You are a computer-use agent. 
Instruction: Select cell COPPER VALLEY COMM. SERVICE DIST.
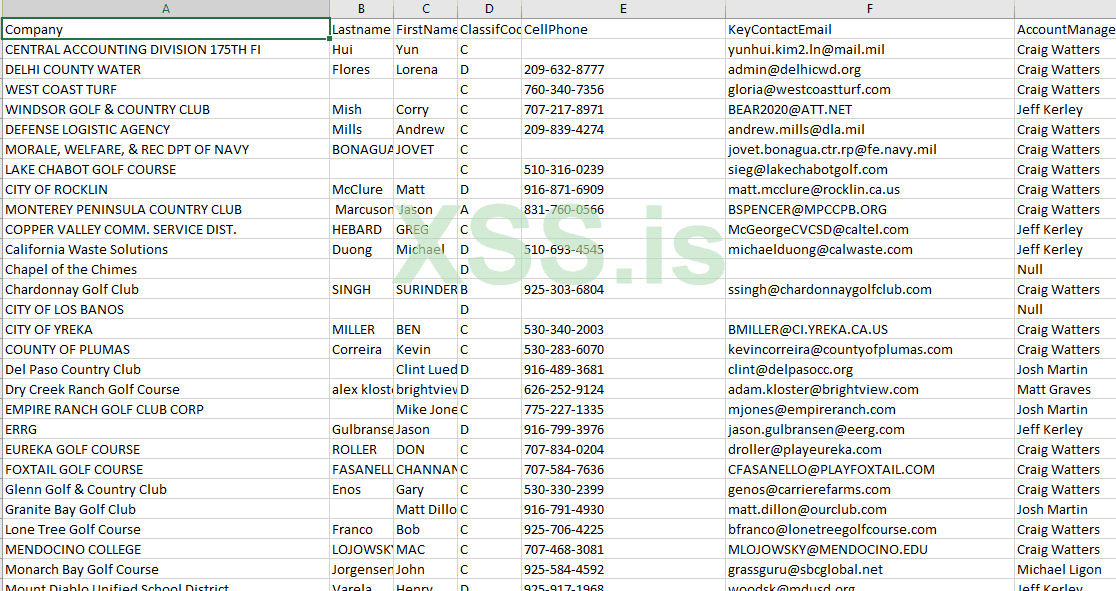tap(166, 229)
